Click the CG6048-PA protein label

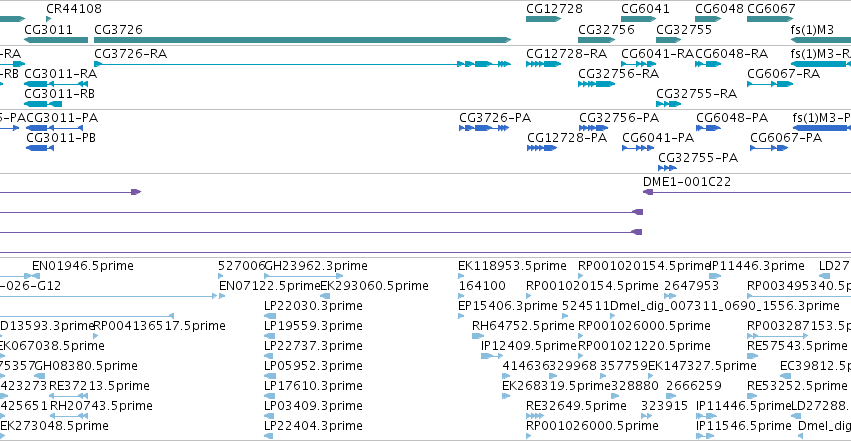(732, 118)
